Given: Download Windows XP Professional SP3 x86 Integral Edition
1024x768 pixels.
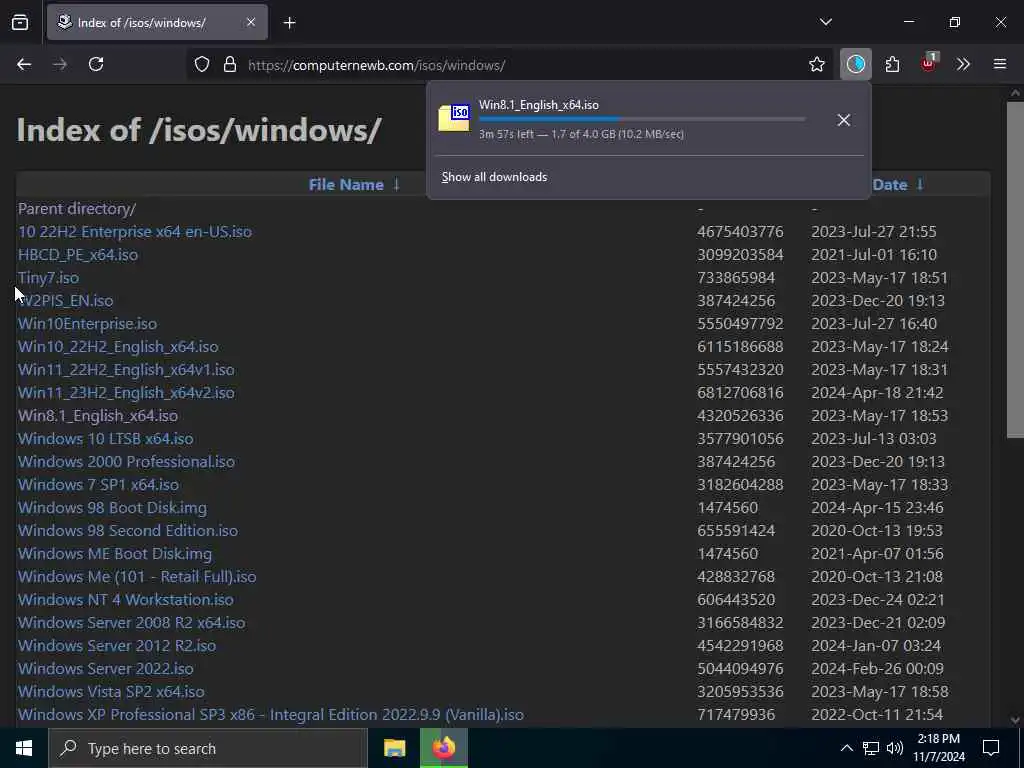Looking at the screenshot, I should [271, 714].
